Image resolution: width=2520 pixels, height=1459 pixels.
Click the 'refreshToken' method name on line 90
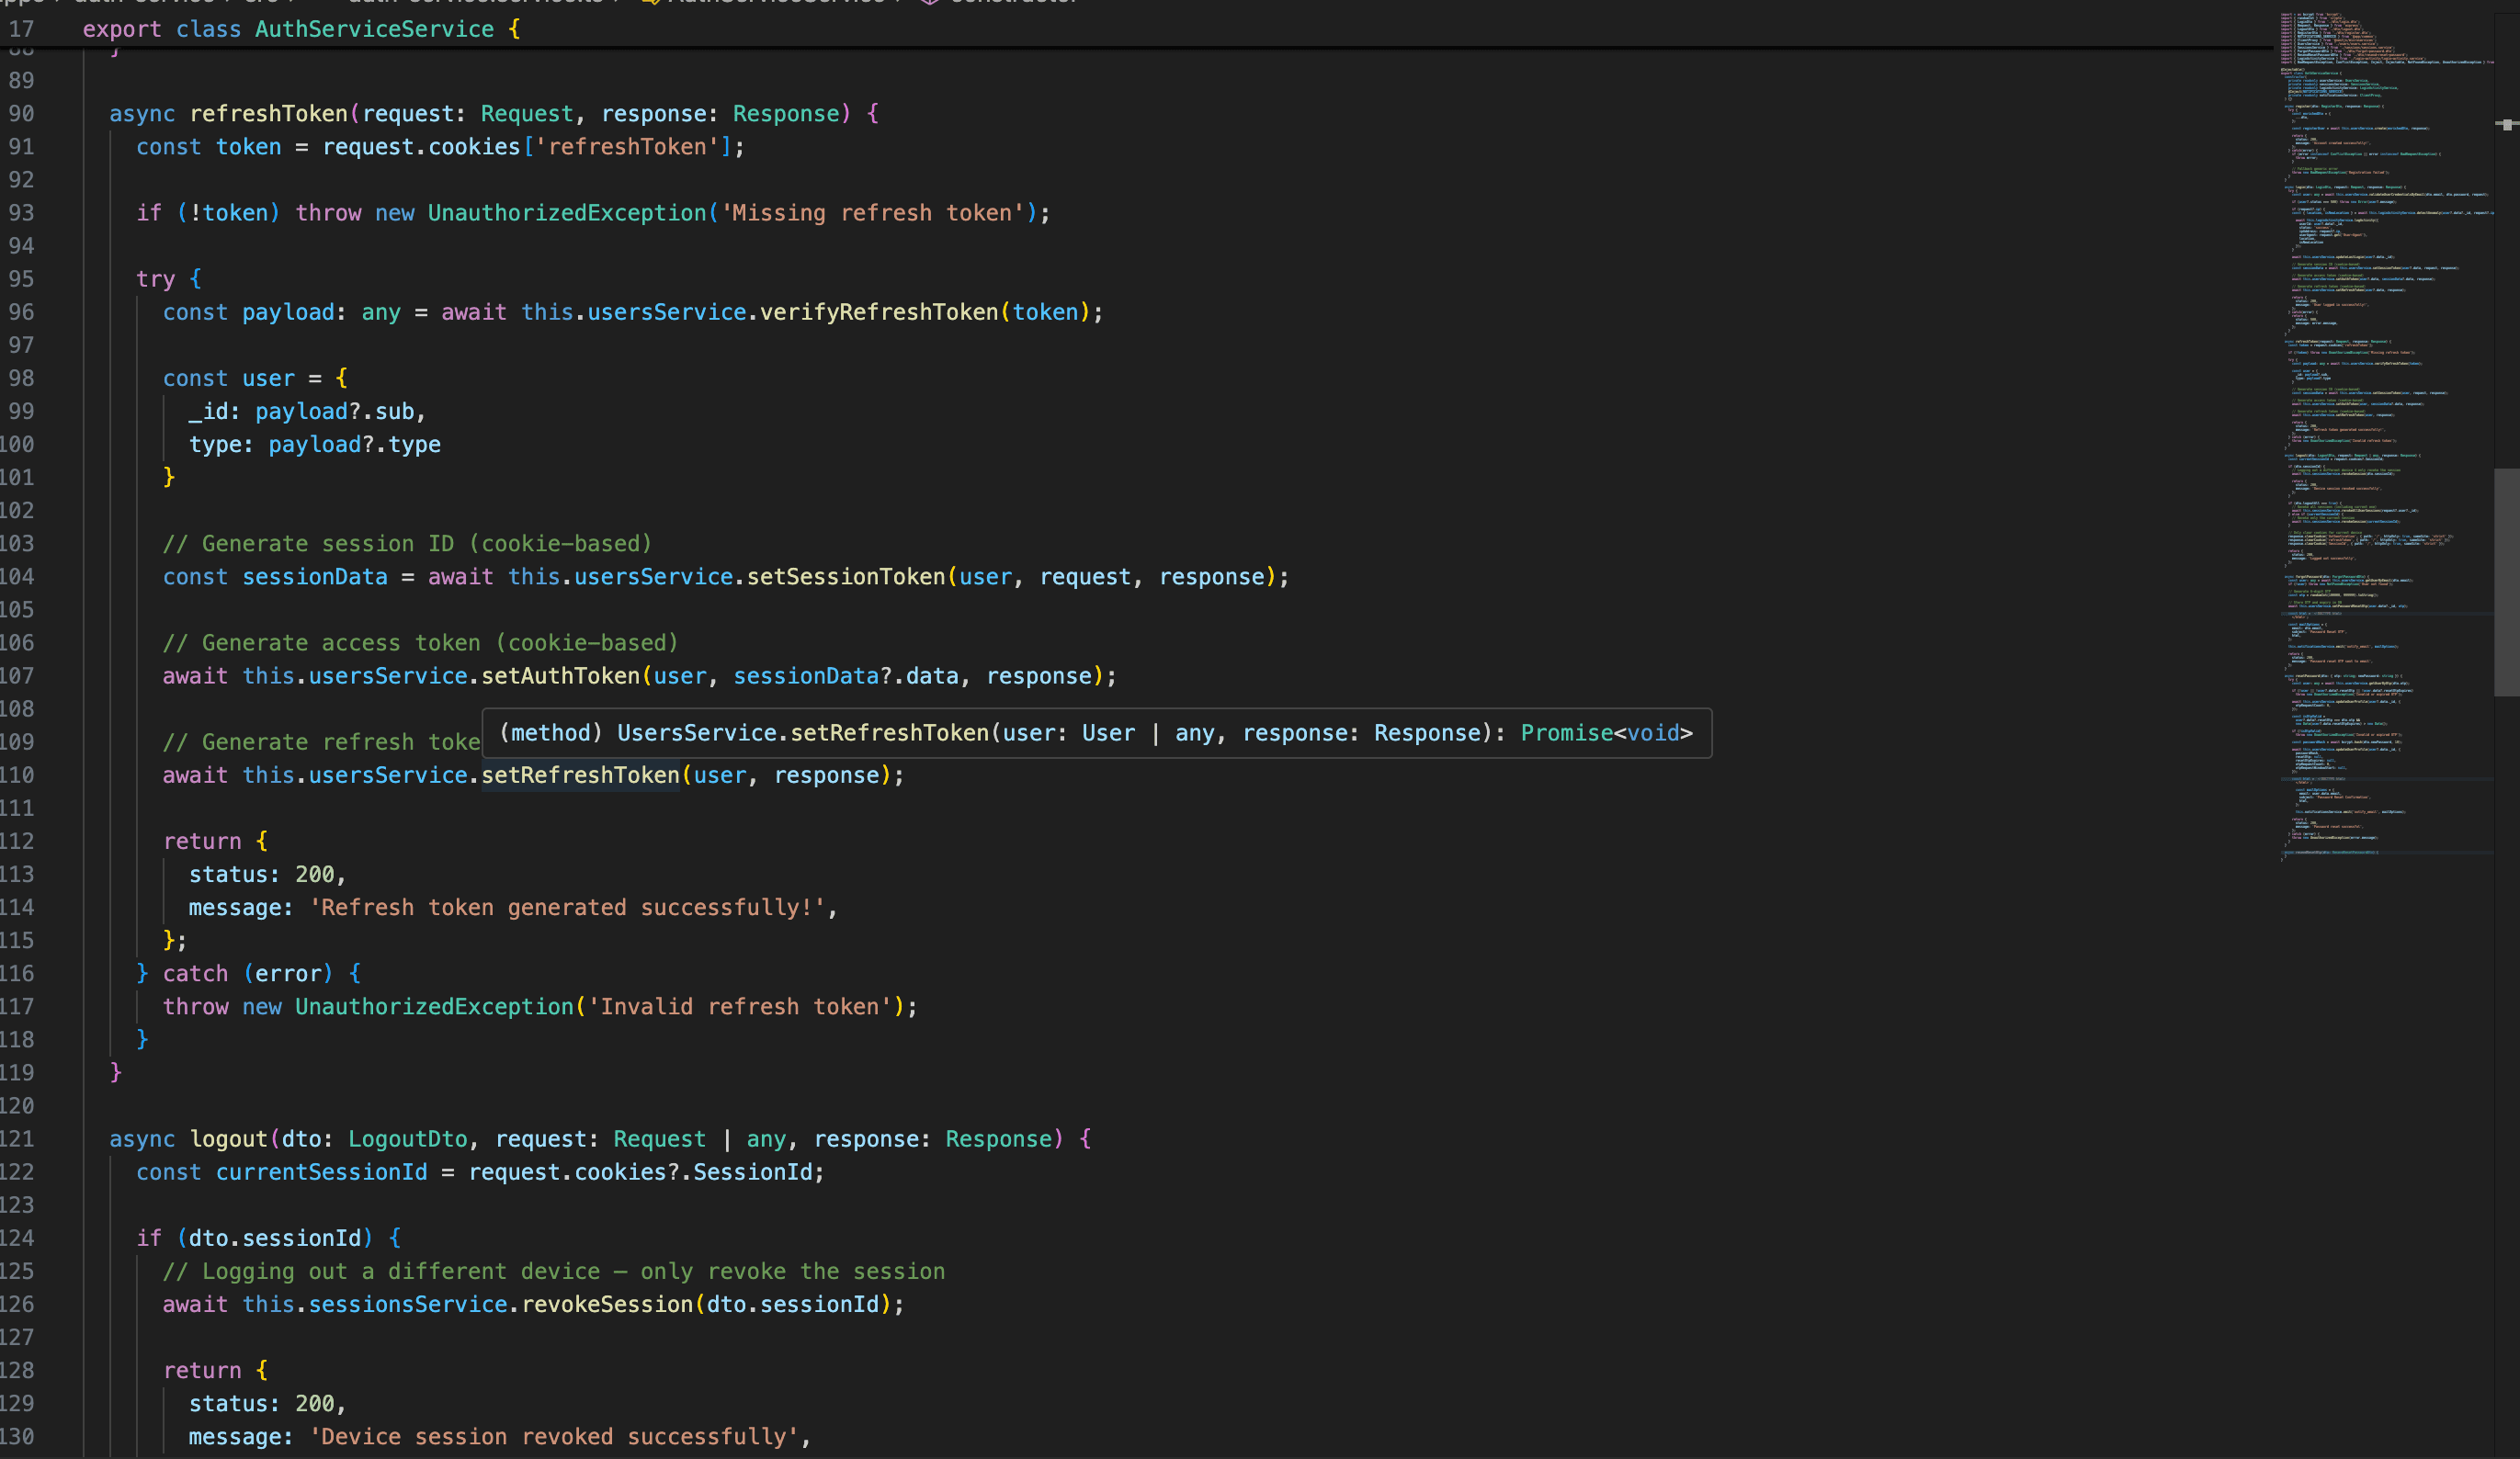pos(269,114)
